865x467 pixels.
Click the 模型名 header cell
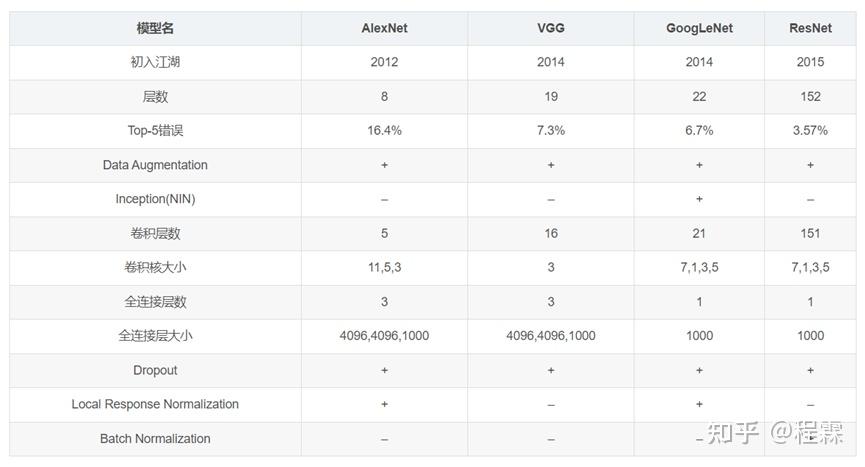point(155,28)
